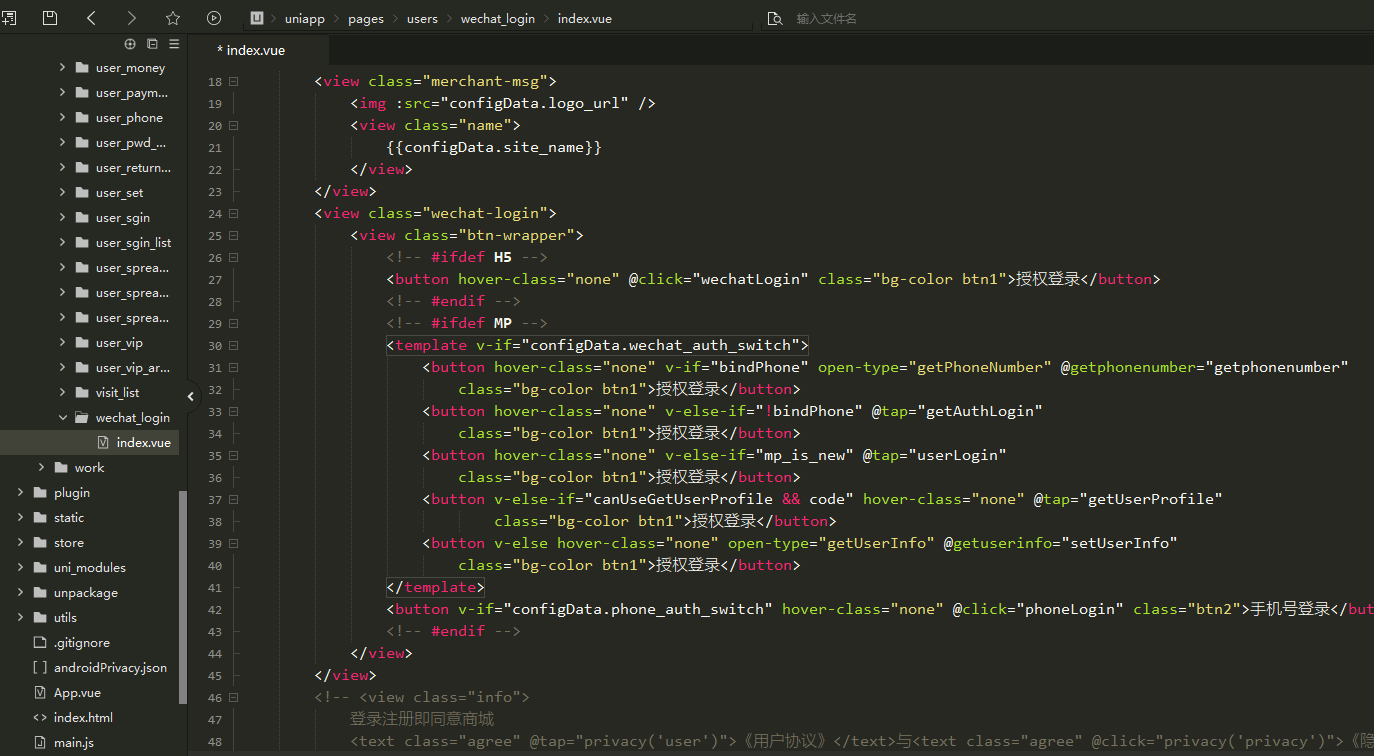Fold button block at line 35

233,455
